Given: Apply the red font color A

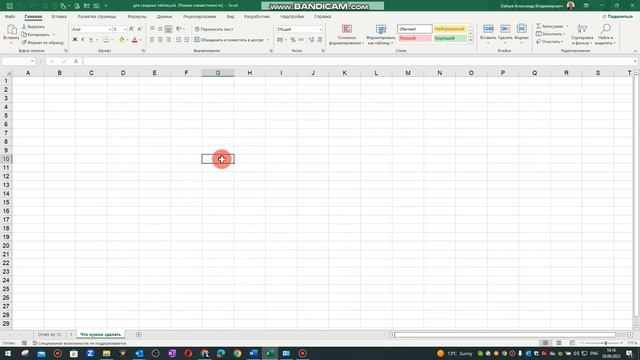Looking at the screenshot, I should pos(135,40).
